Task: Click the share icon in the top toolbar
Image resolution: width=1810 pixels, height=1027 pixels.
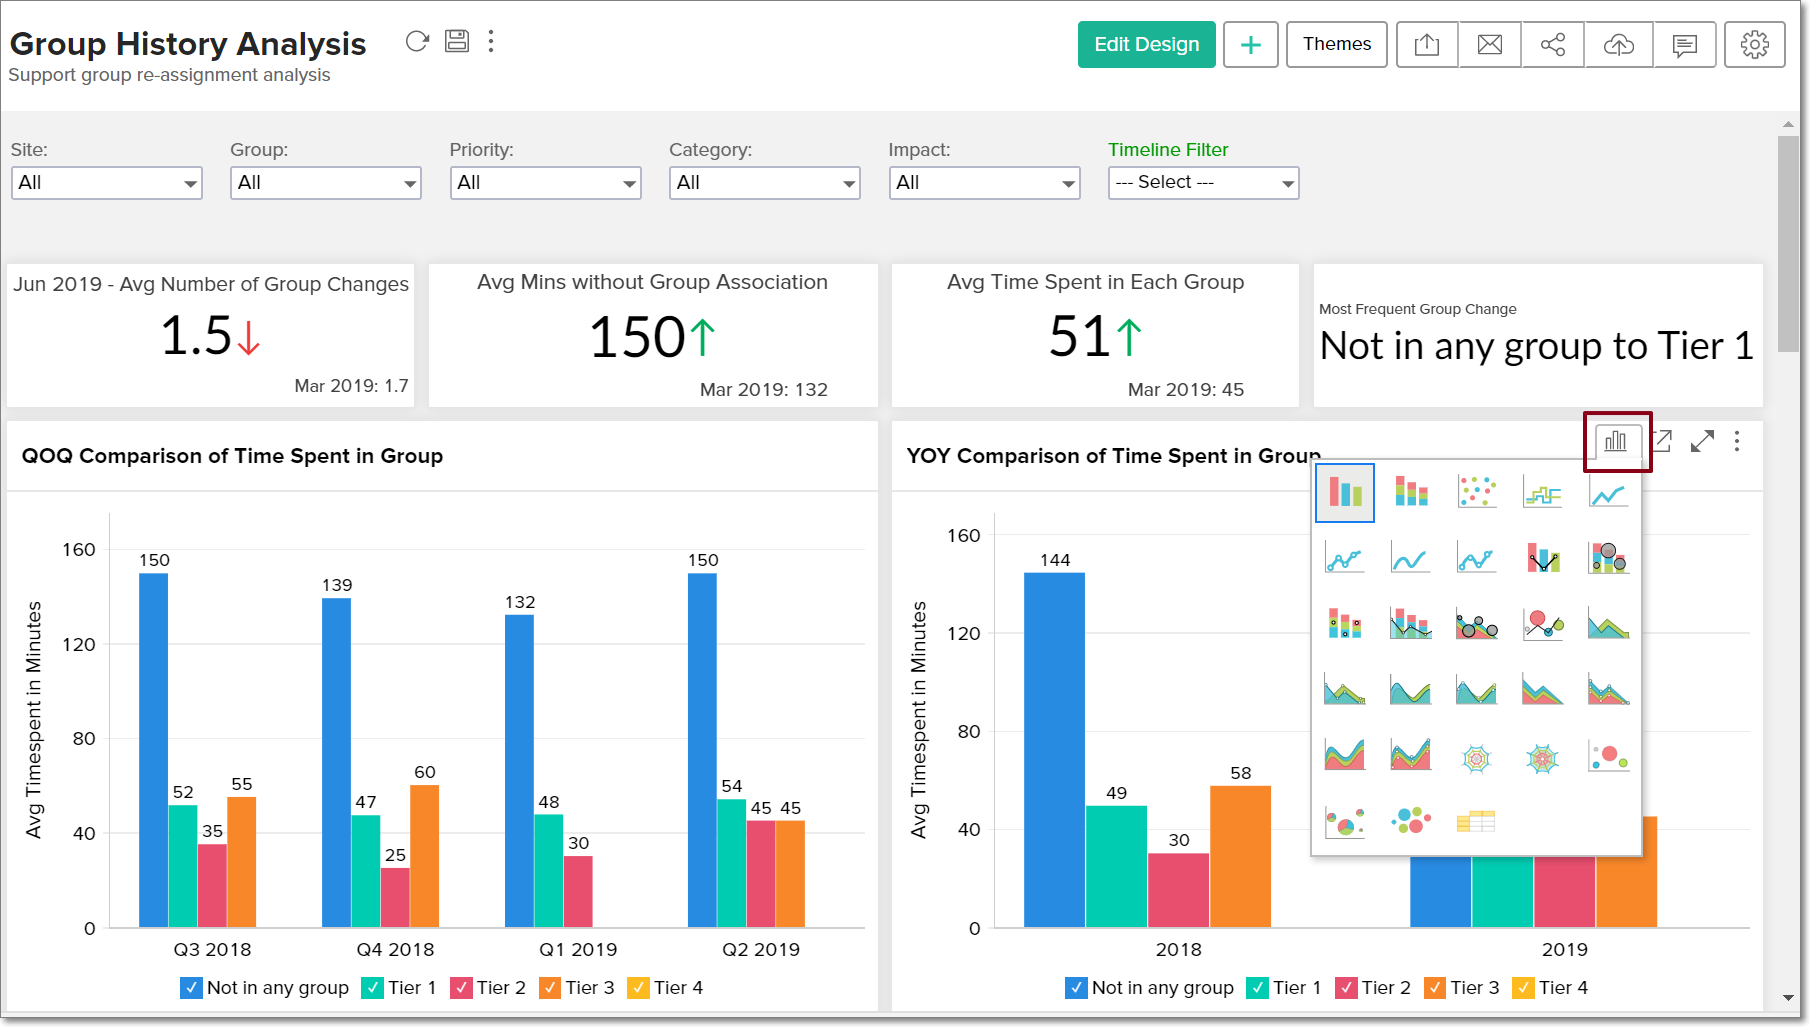Action: pyautogui.click(x=1553, y=44)
